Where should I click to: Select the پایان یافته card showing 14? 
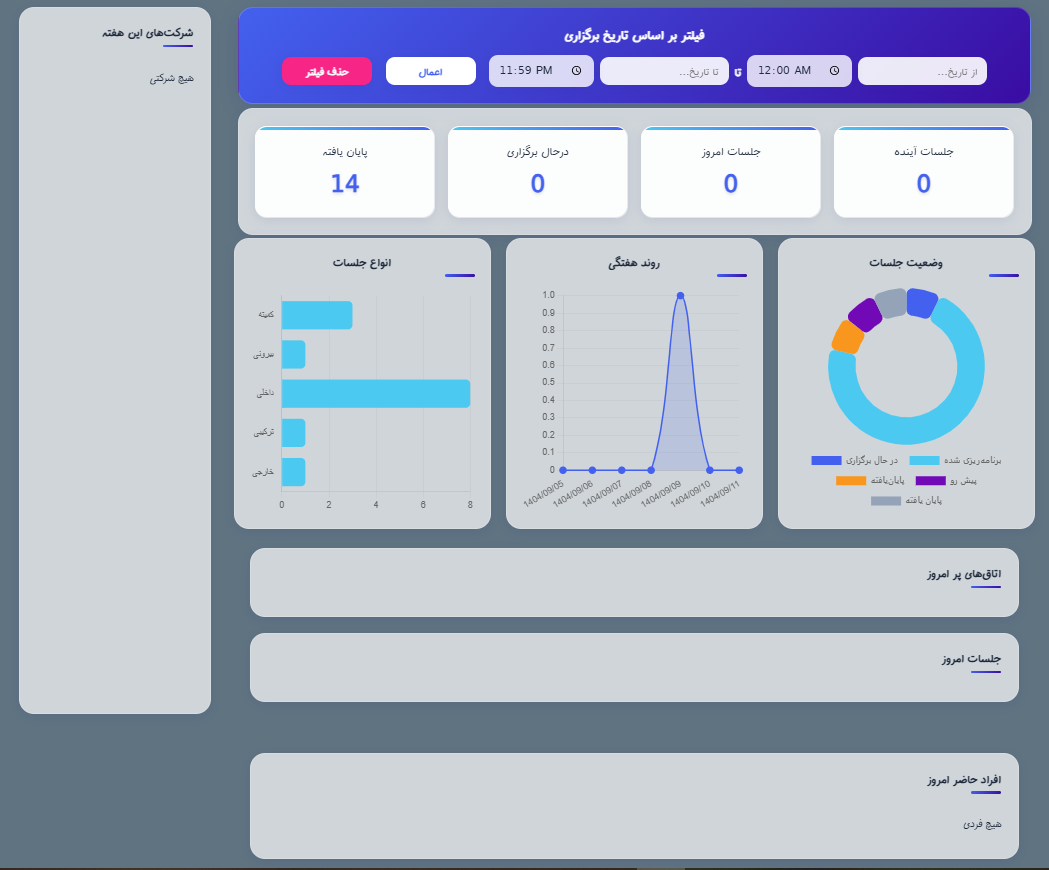point(344,171)
